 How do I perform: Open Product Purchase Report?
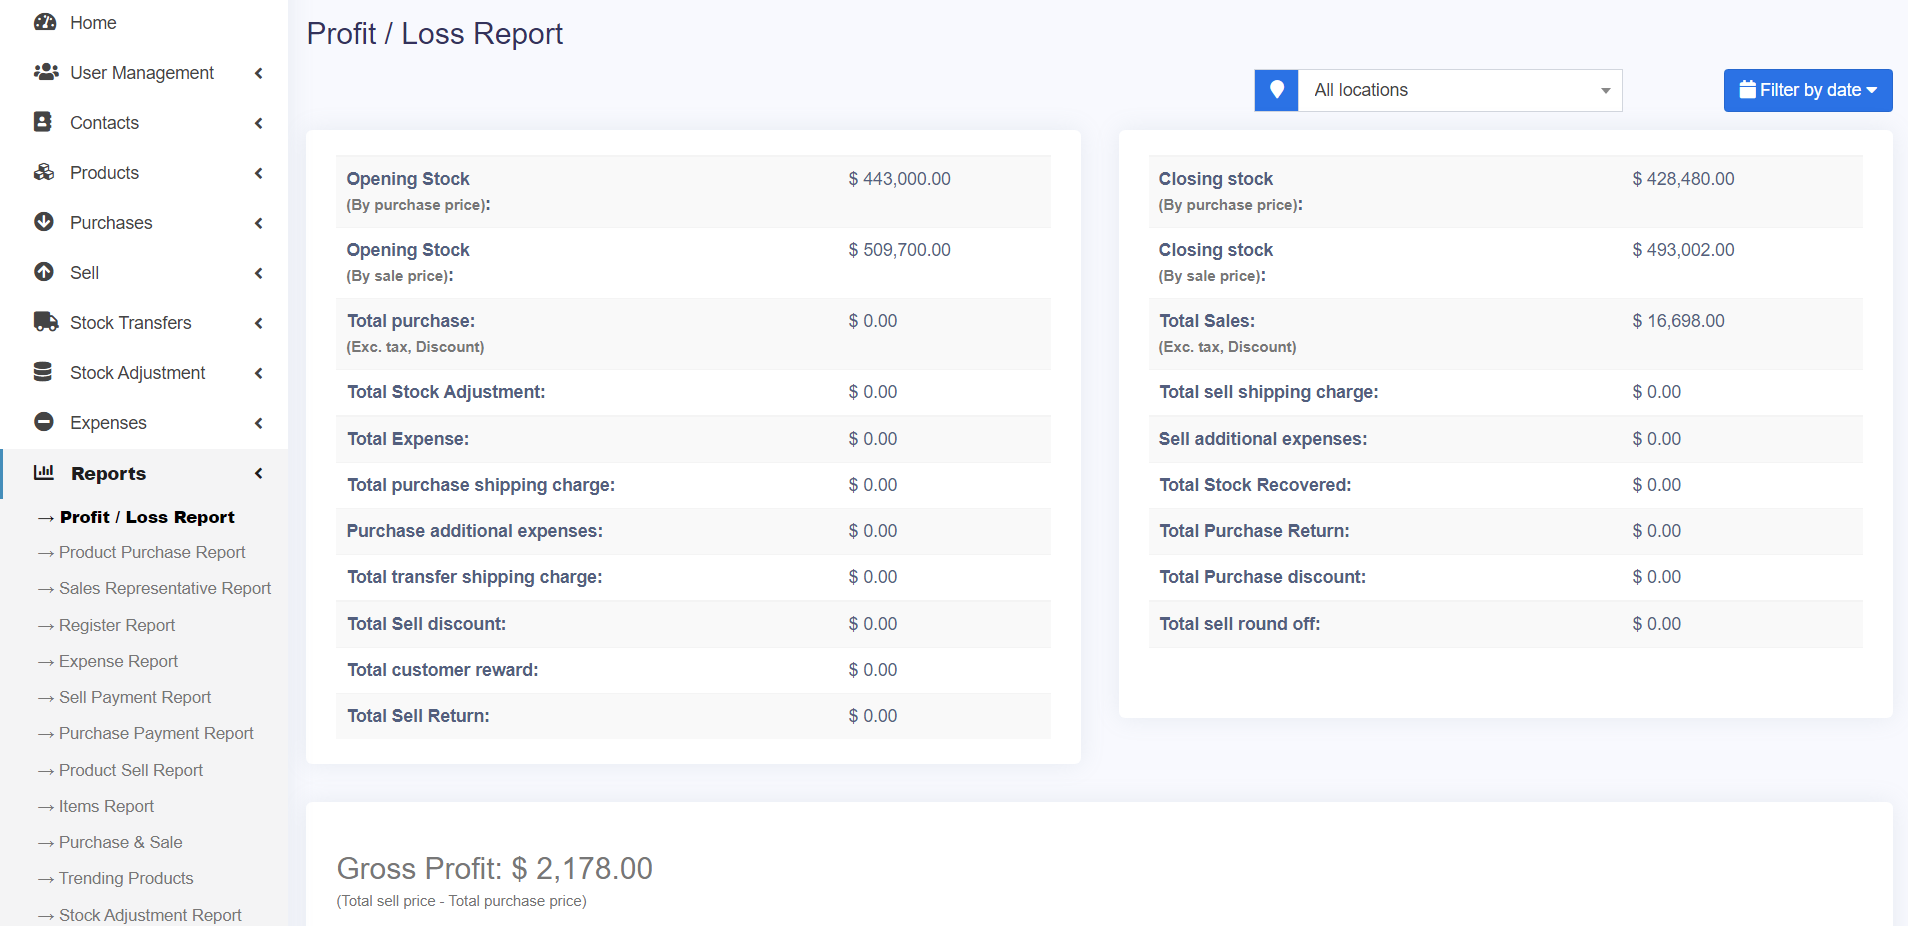pos(151,552)
